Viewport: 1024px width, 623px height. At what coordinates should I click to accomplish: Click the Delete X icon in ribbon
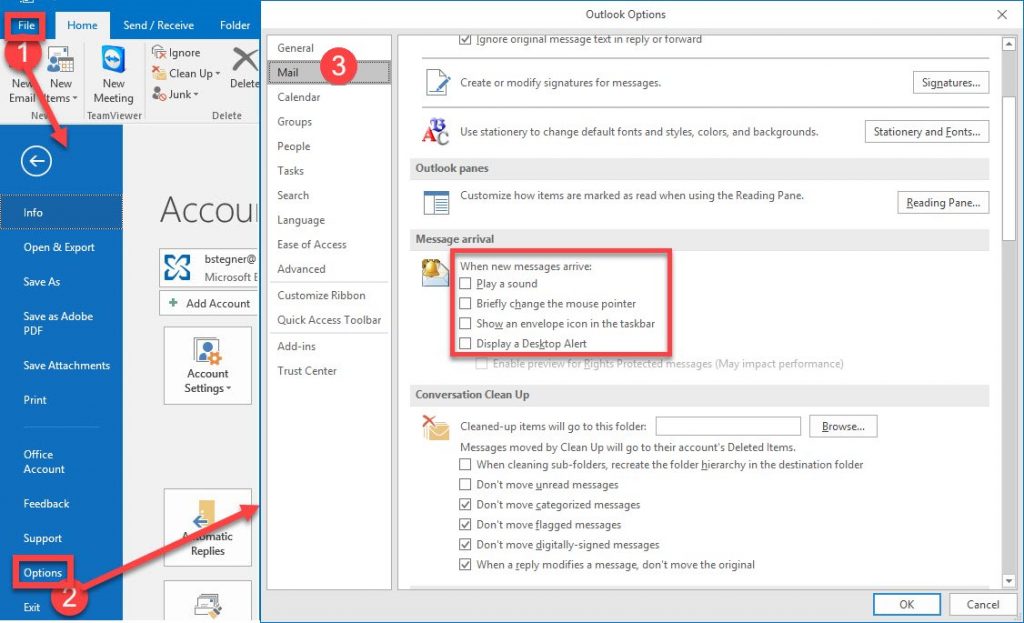246,60
